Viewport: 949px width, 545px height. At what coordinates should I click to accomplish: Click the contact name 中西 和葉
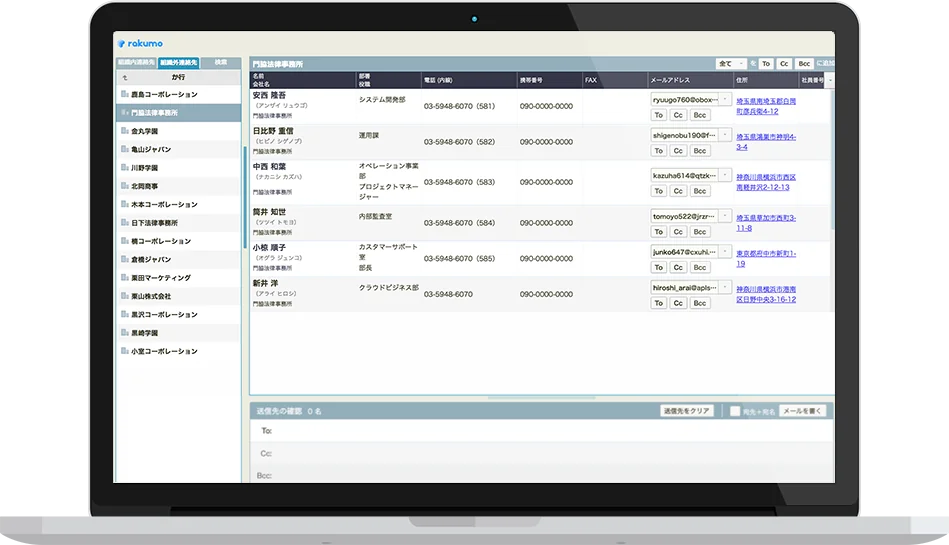tap(269, 167)
